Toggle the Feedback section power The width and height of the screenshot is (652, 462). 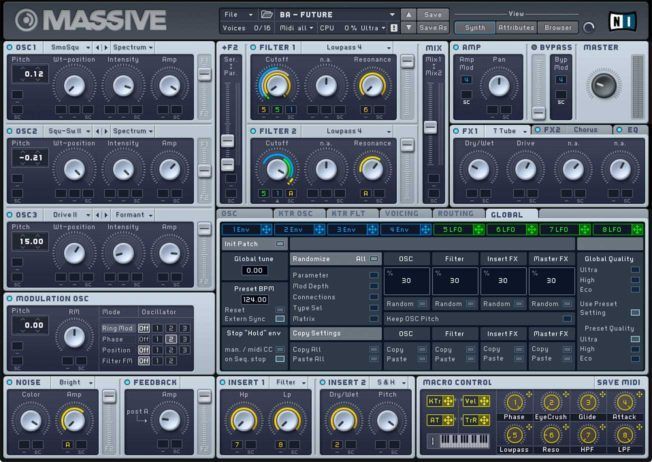click(x=127, y=382)
